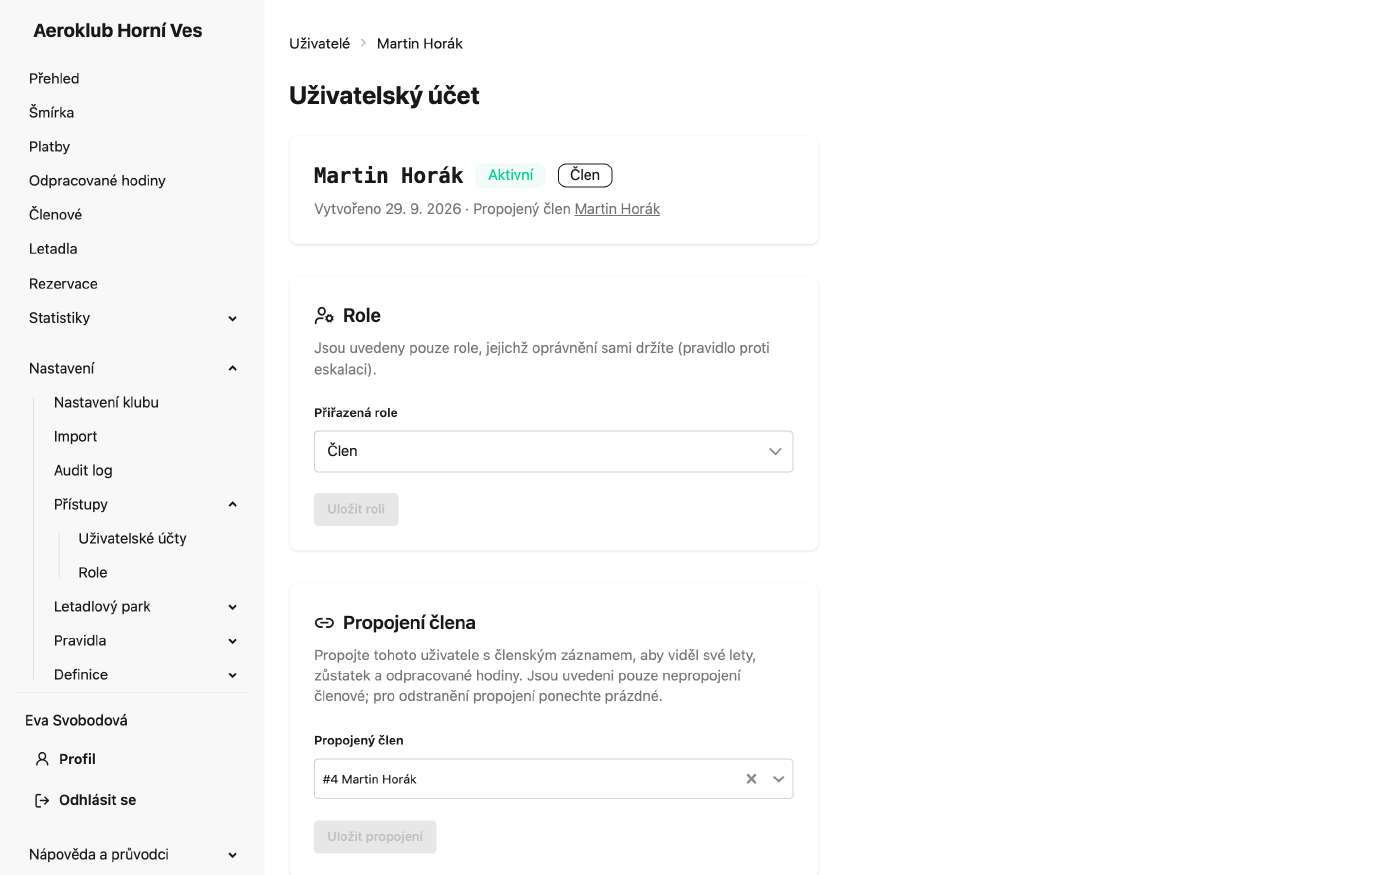Click the profile person icon
The width and height of the screenshot is (1400, 875).
point(42,759)
